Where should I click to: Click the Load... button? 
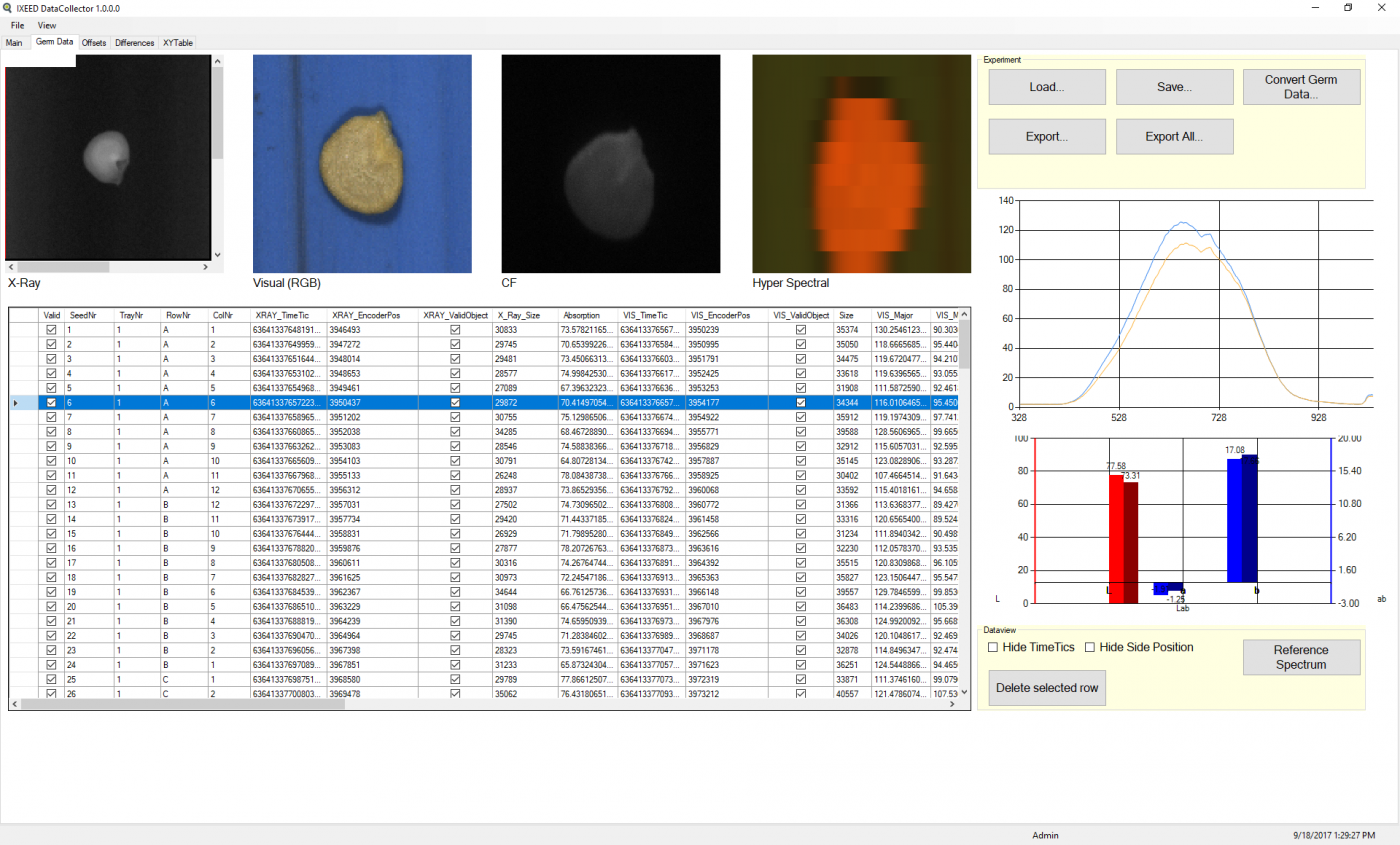pos(1046,87)
